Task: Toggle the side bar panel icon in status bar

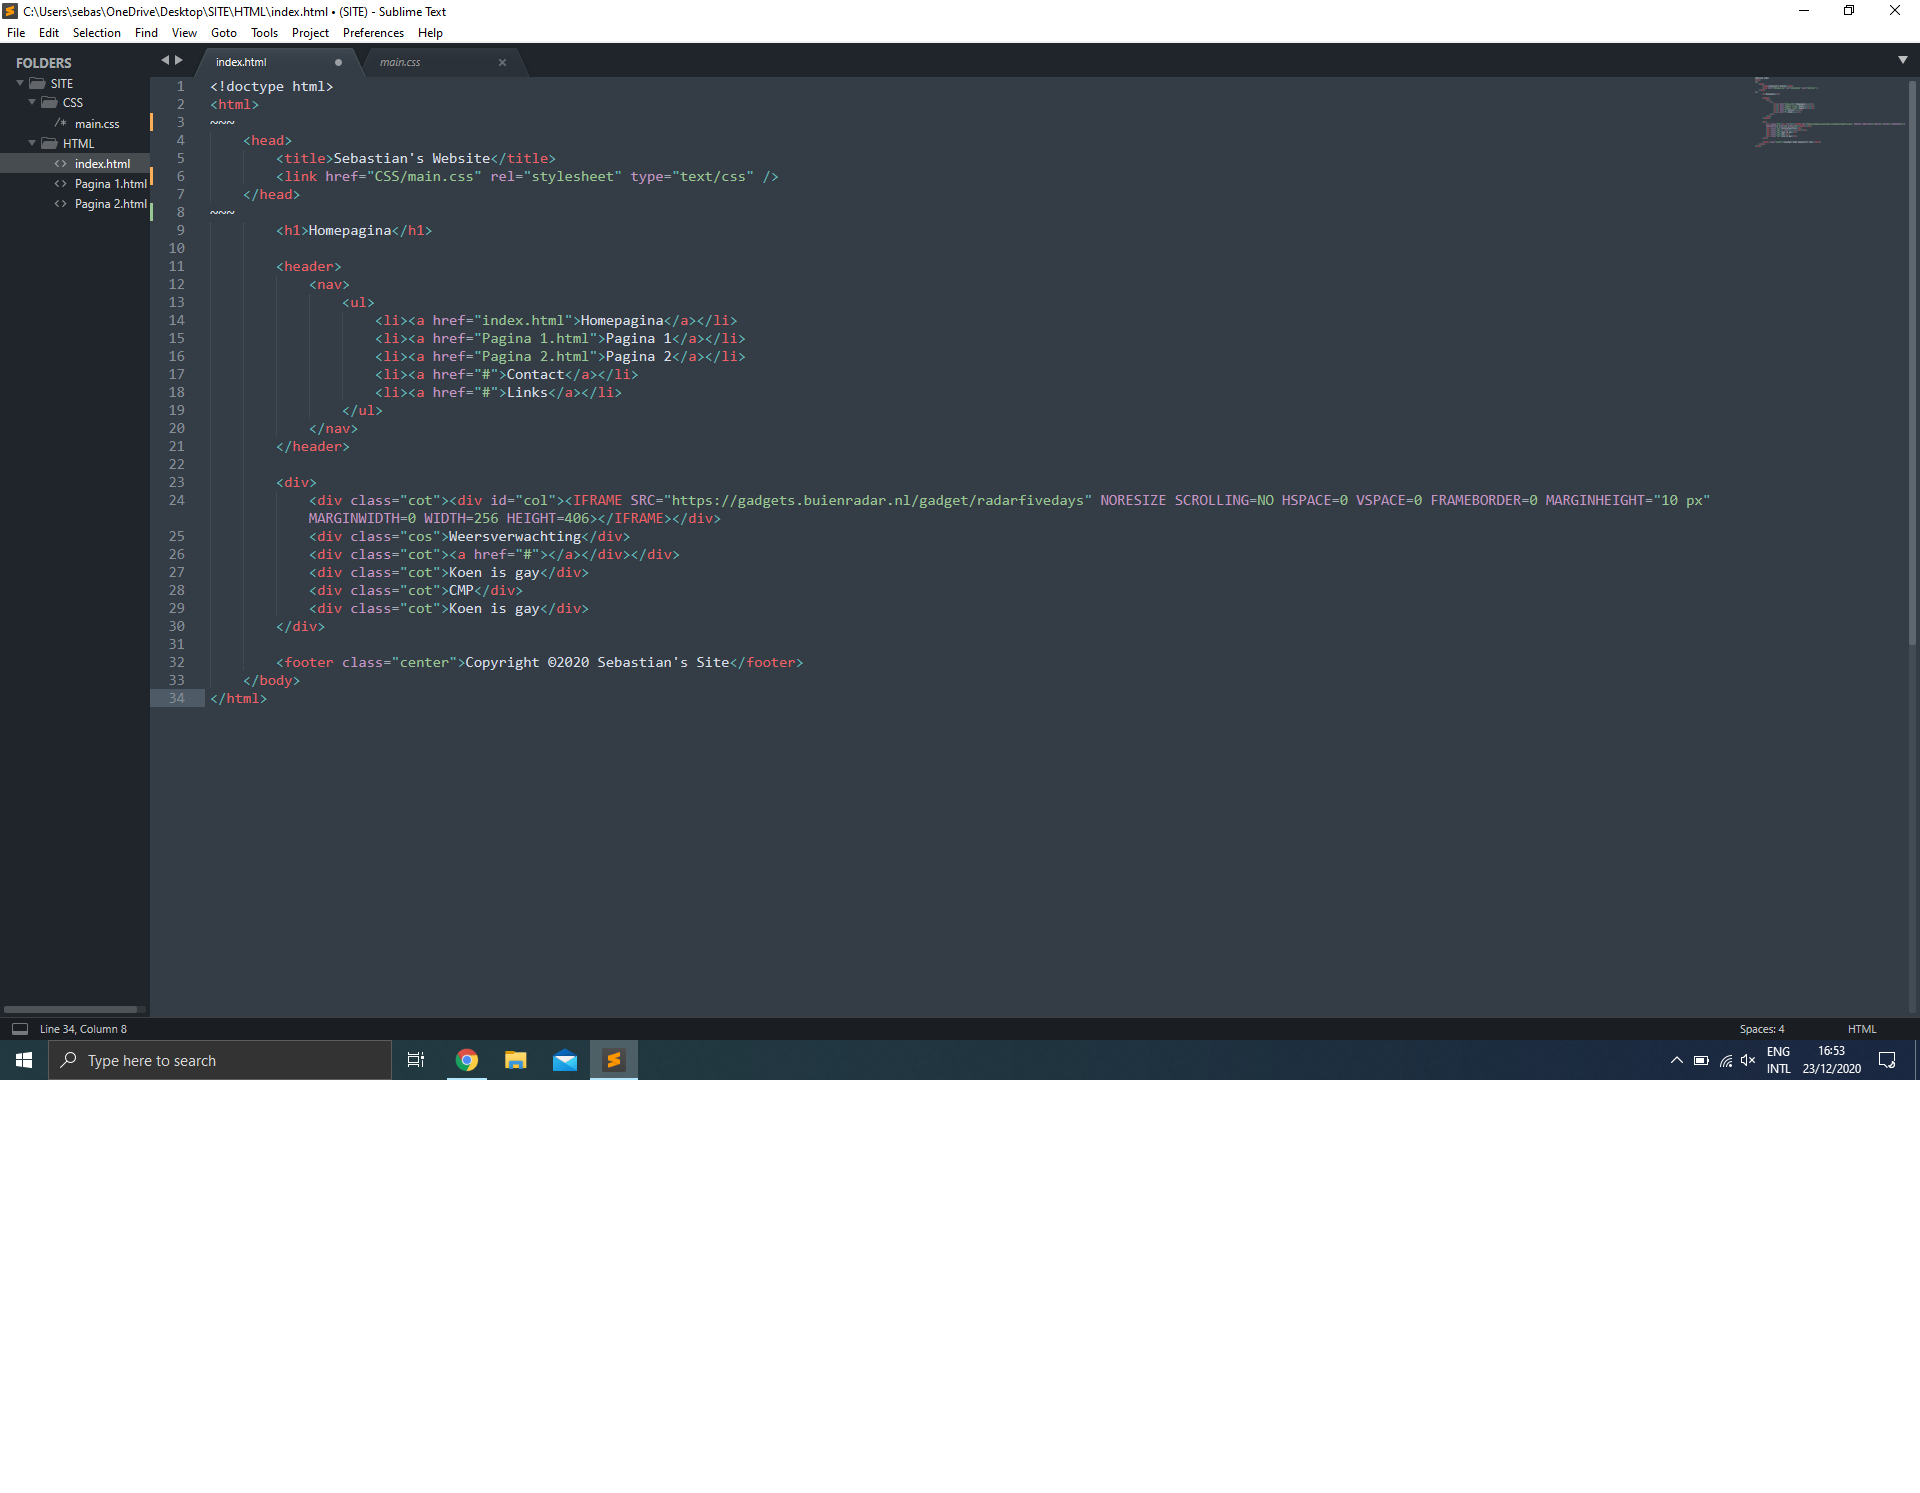Action: [x=19, y=1028]
